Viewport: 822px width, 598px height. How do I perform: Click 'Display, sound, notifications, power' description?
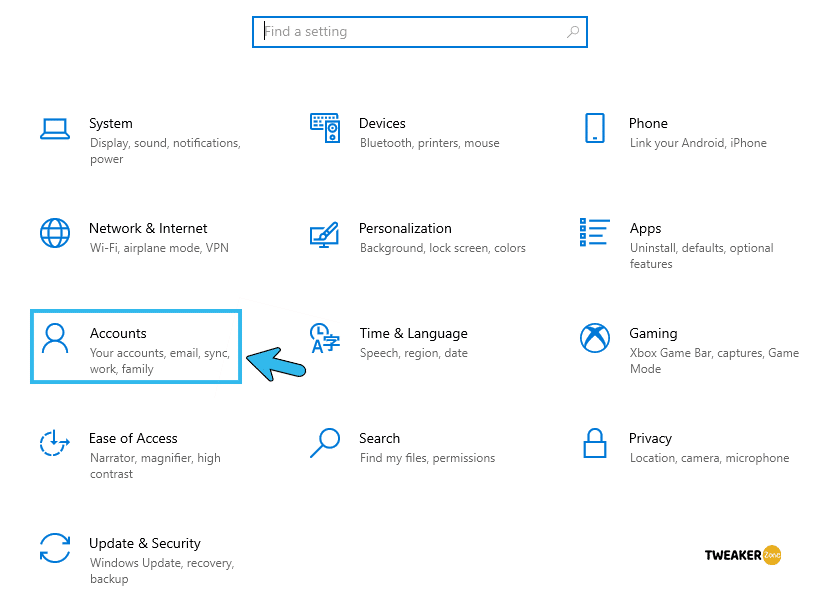click(165, 151)
